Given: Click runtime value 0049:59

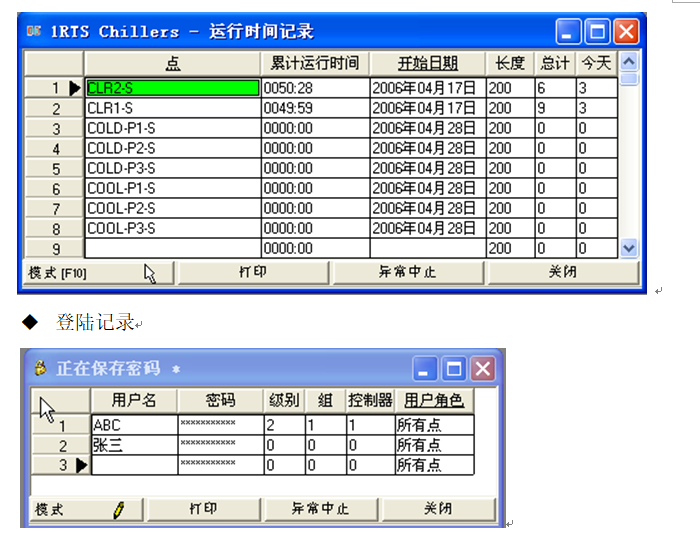Looking at the screenshot, I should tap(315, 108).
